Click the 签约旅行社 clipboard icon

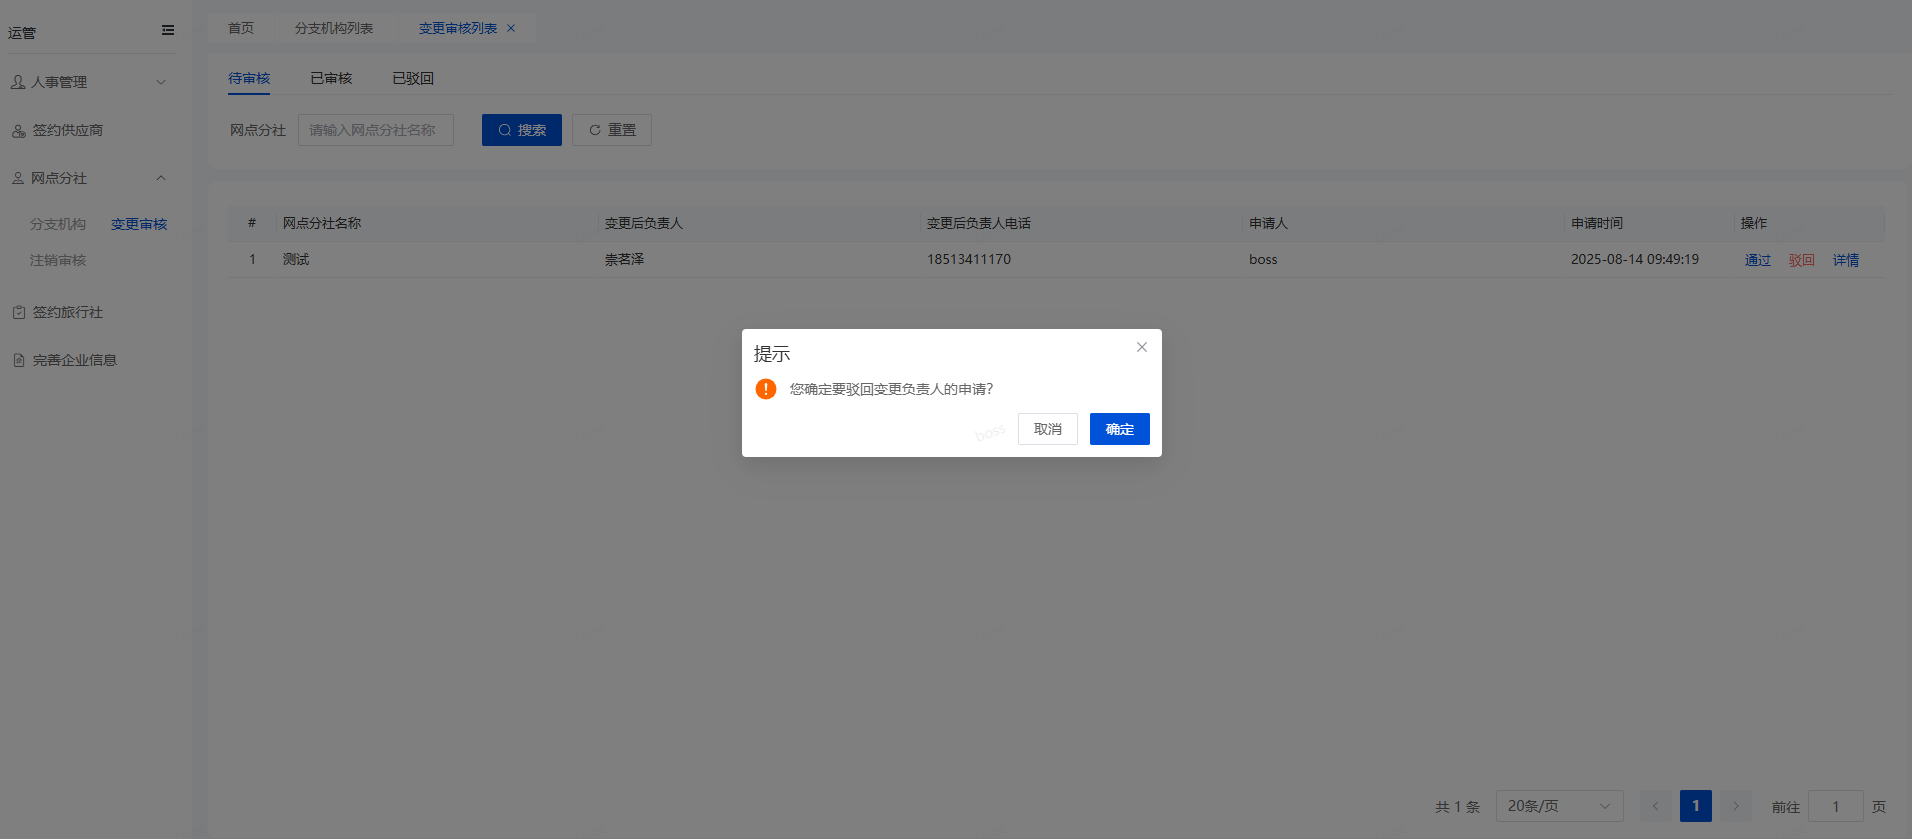pyautogui.click(x=18, y=312)
